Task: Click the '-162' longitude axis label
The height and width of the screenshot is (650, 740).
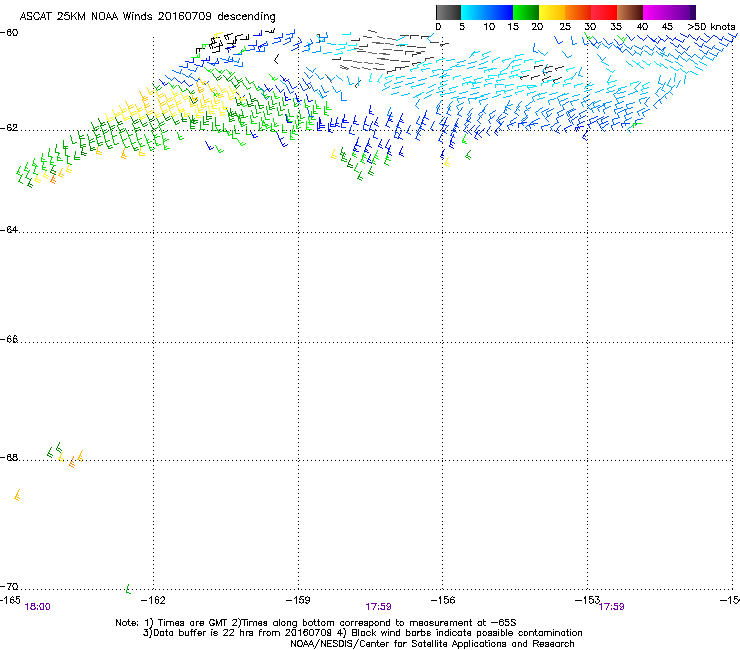Action: (154, 600)
